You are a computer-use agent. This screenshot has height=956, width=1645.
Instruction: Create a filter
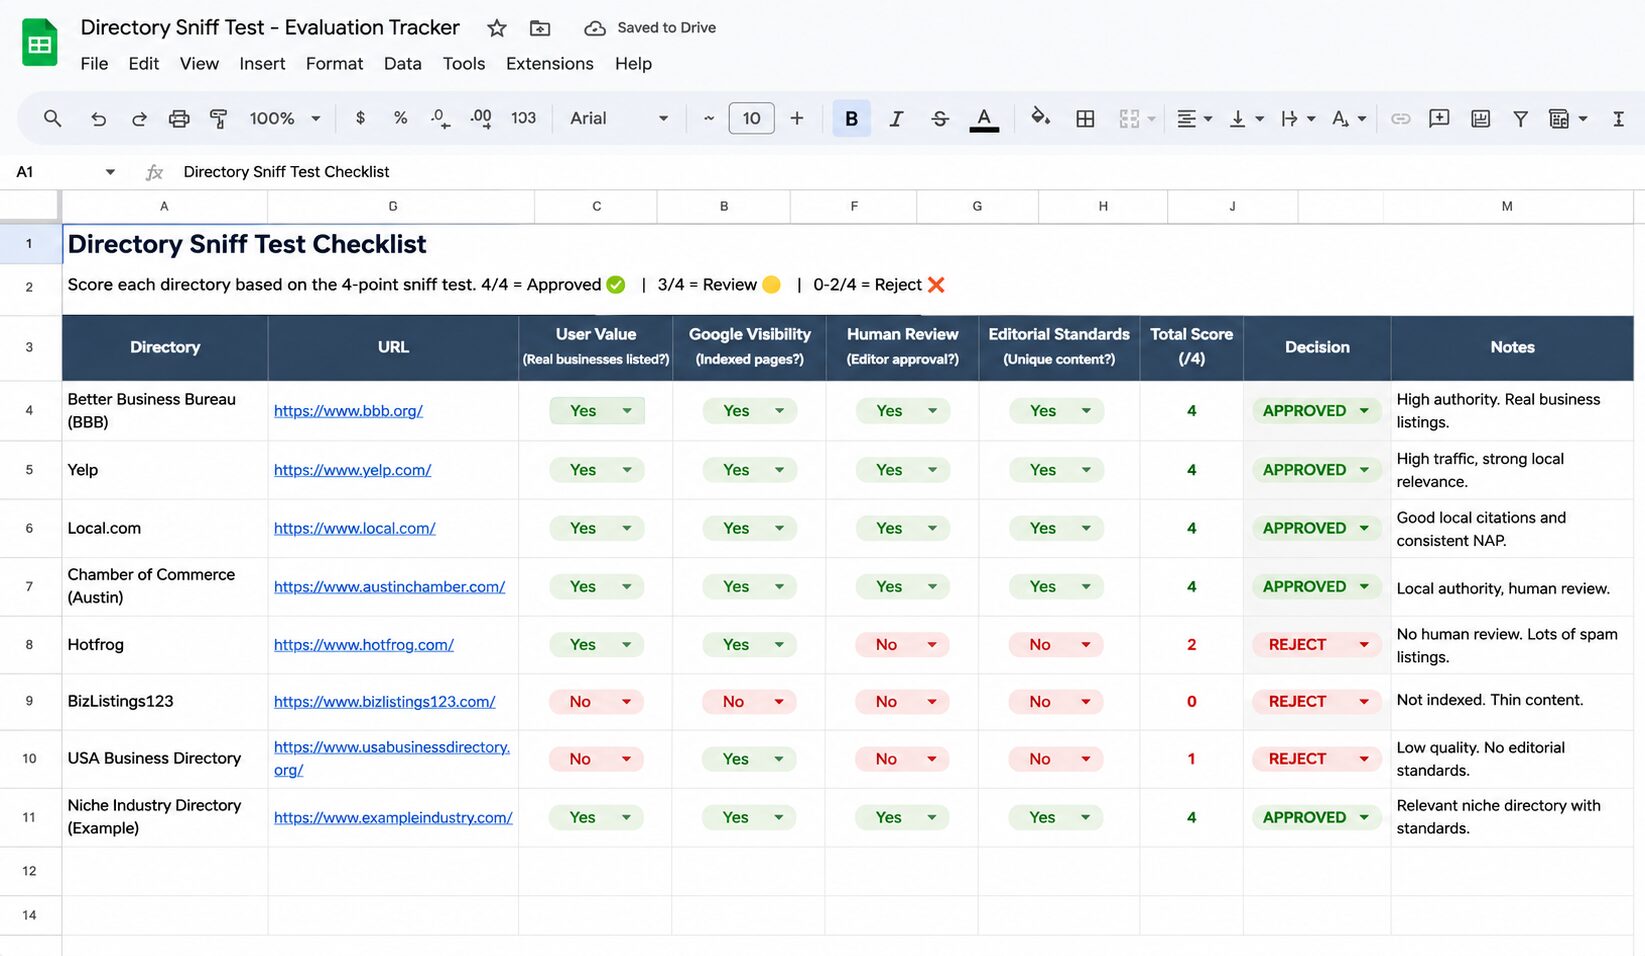coord(1520,118)
